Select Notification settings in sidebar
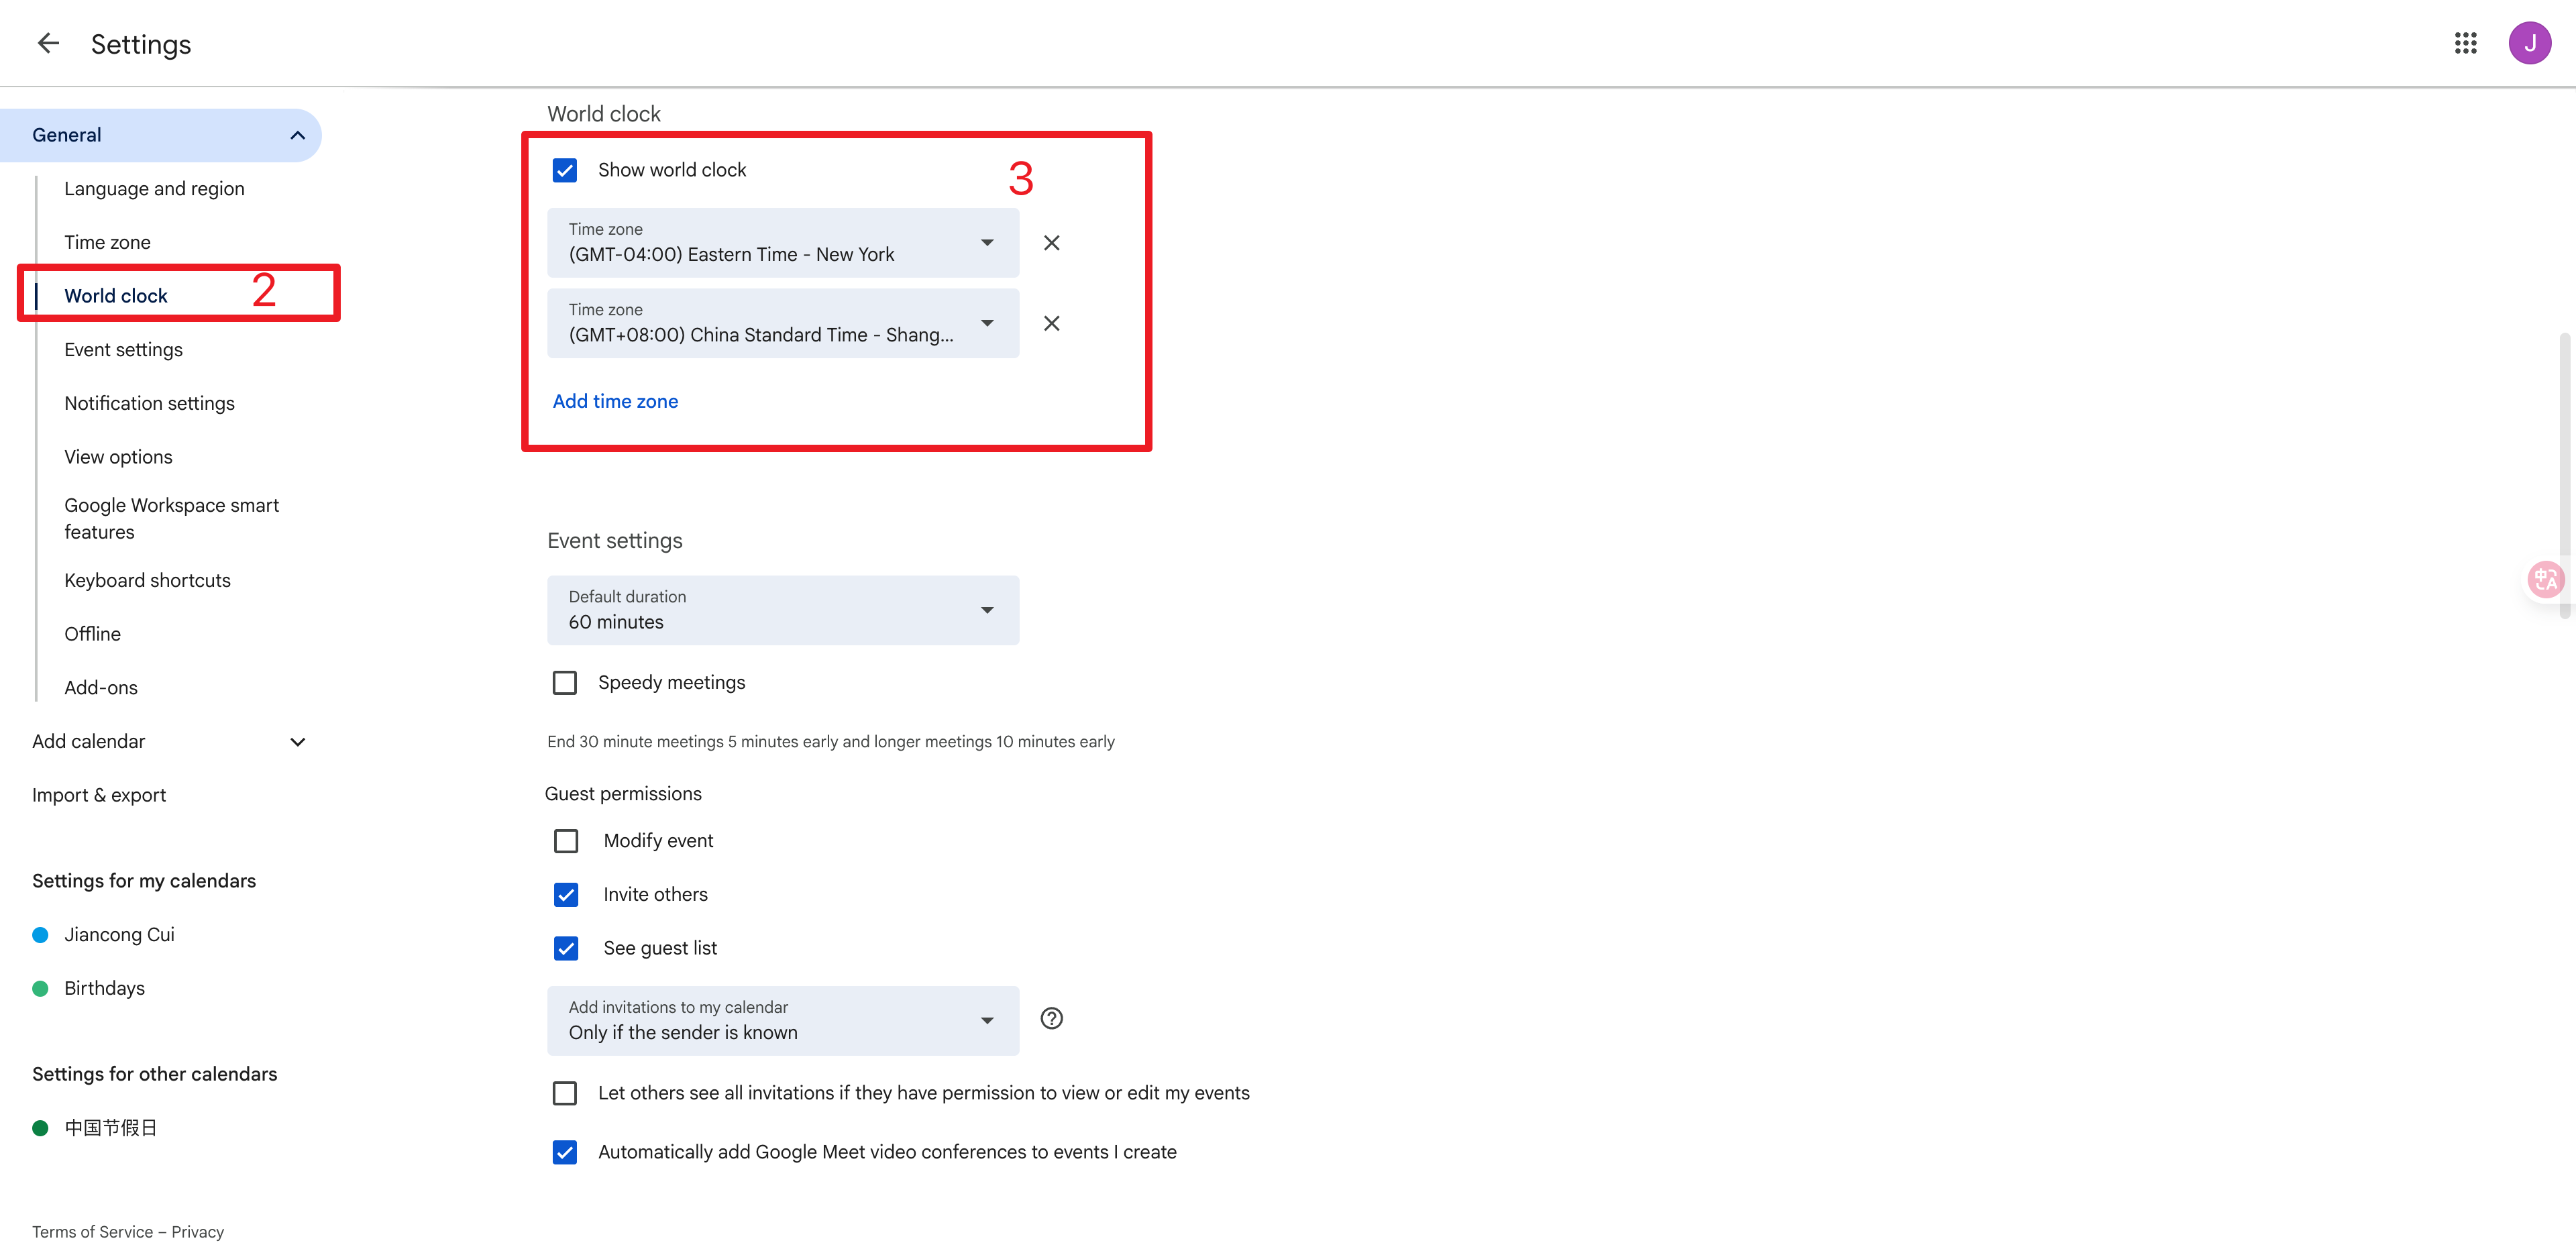This screenshot has height=1253, width=2576. tap(149, 403)
